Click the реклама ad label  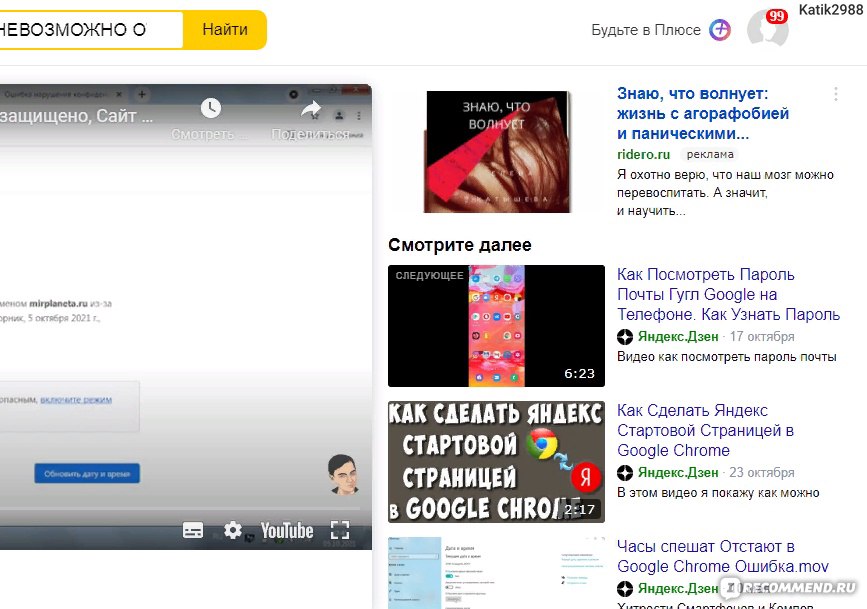pos(710,154)
